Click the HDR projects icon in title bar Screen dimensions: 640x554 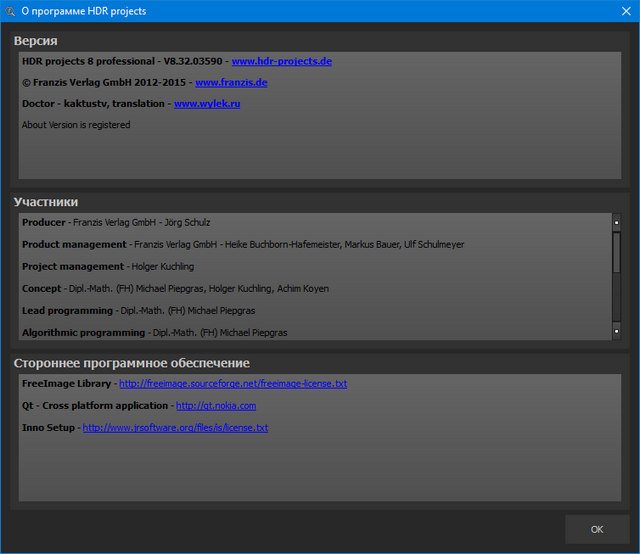(10, 11)
